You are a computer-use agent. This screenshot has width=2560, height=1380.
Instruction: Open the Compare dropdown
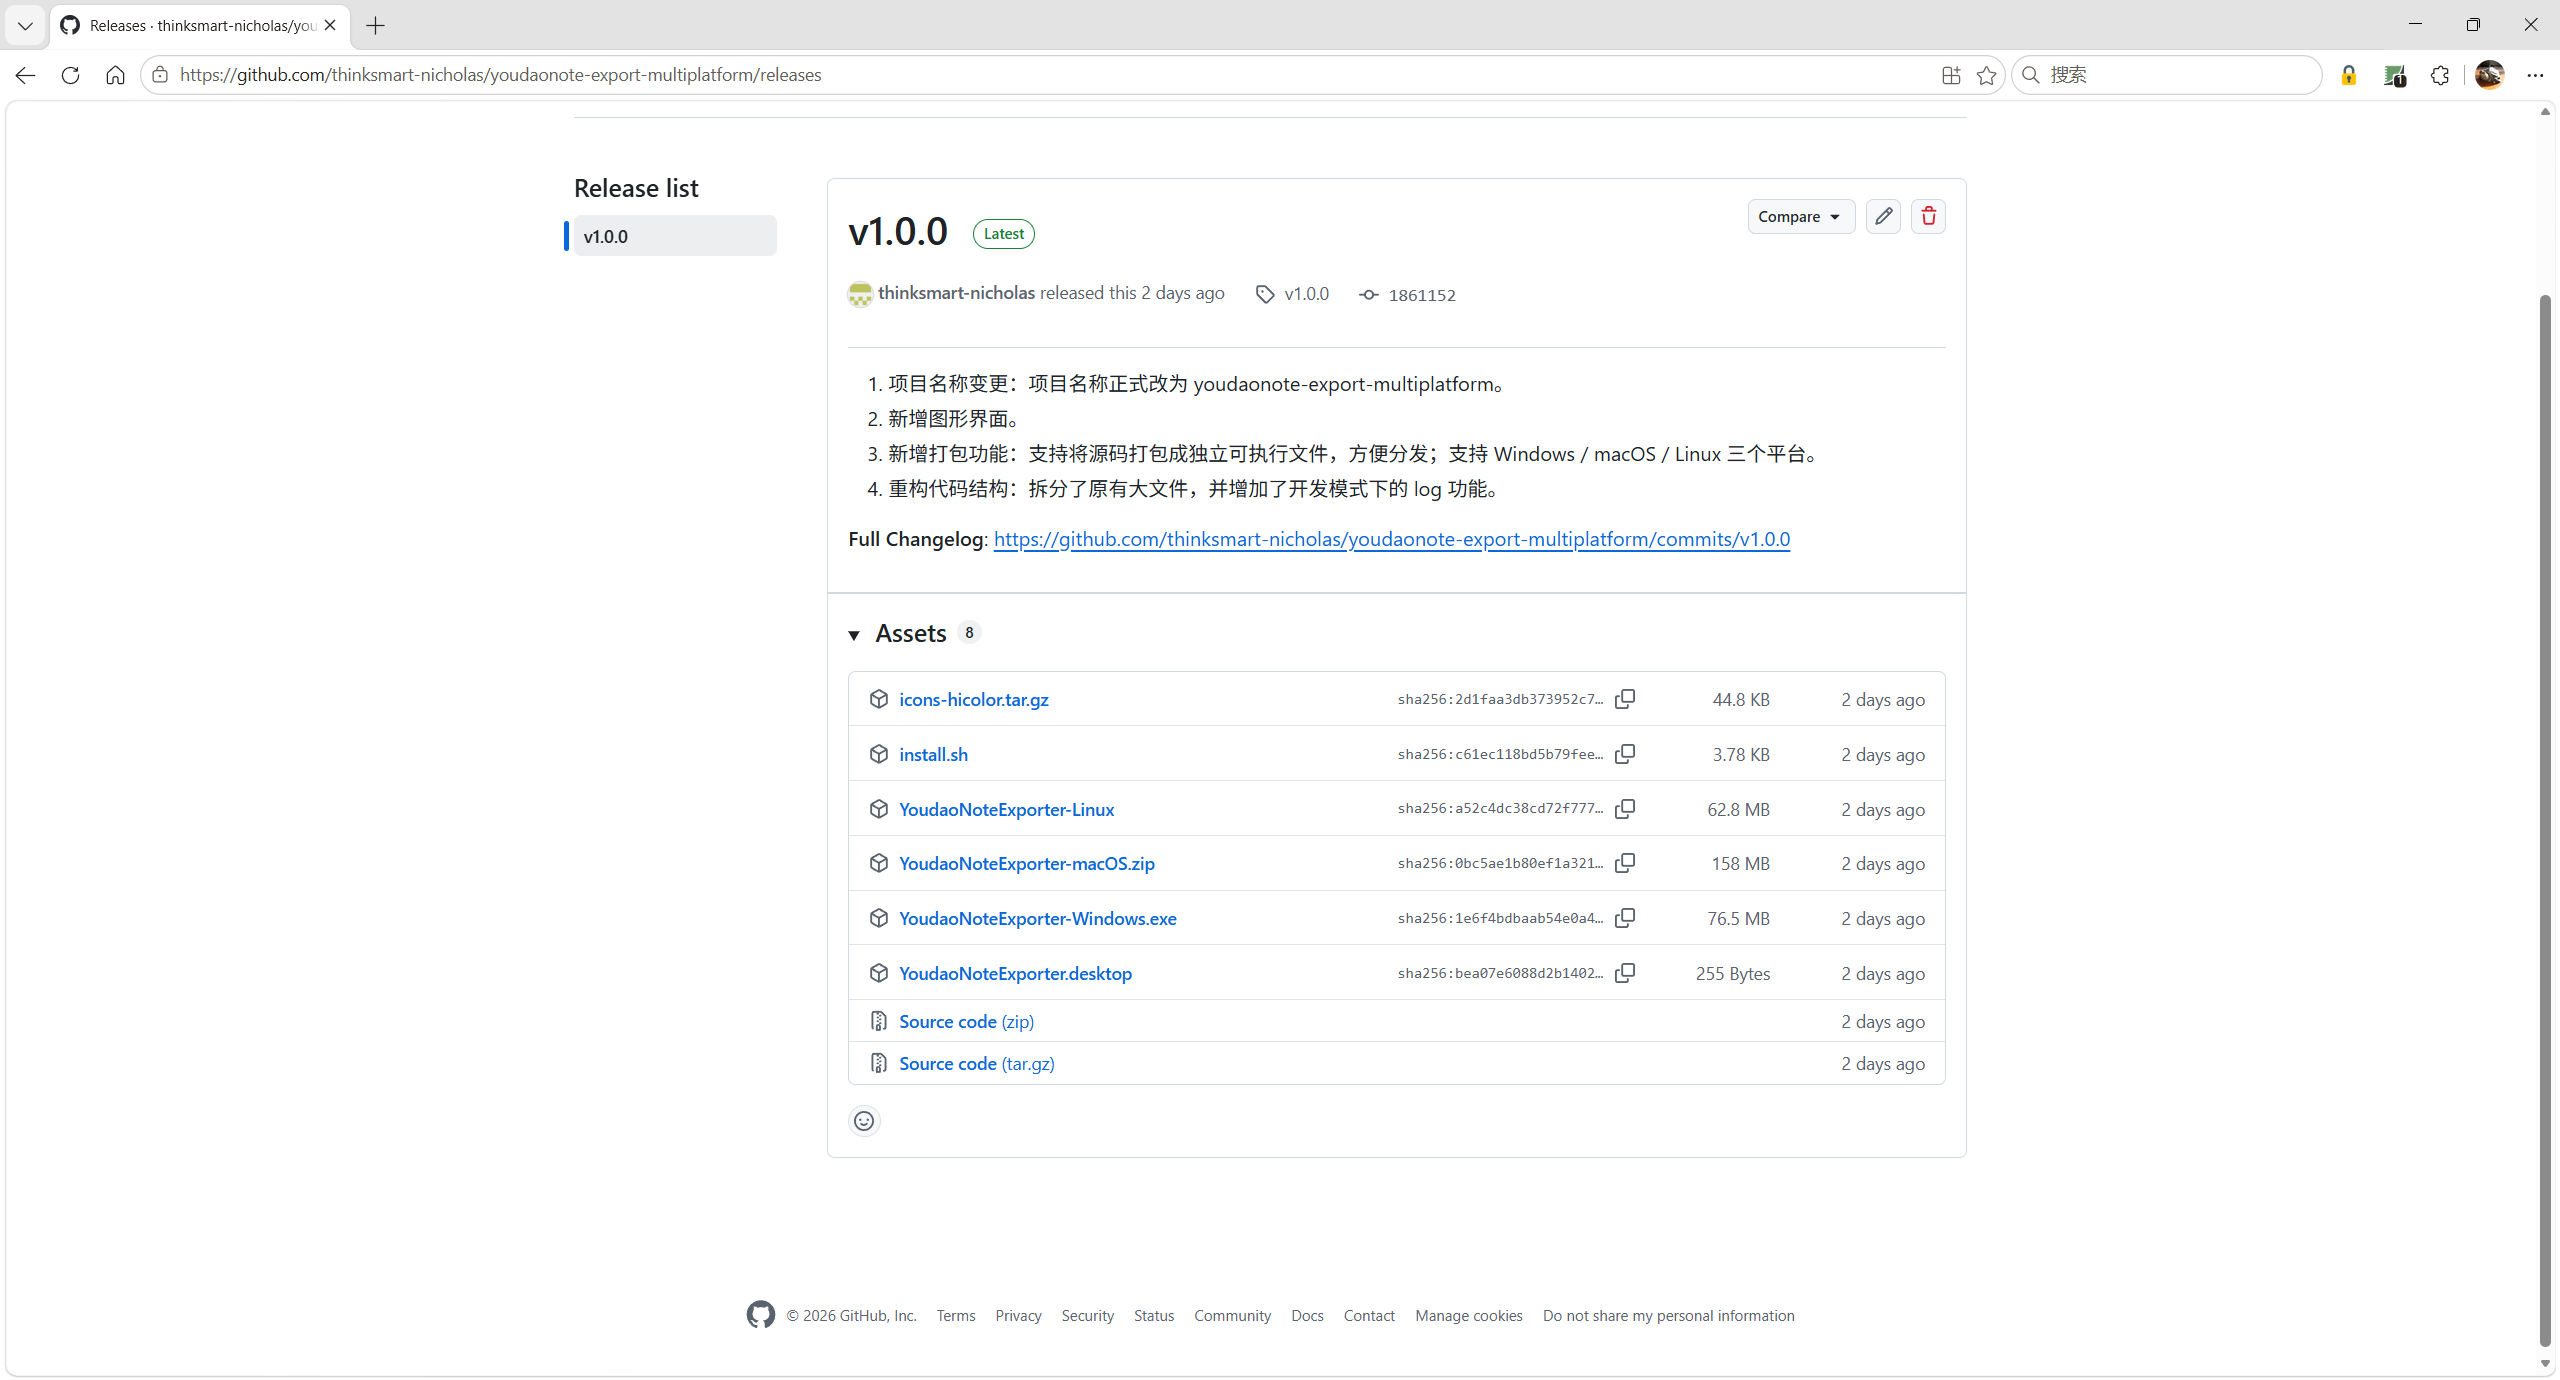(x=1800, y=216)
